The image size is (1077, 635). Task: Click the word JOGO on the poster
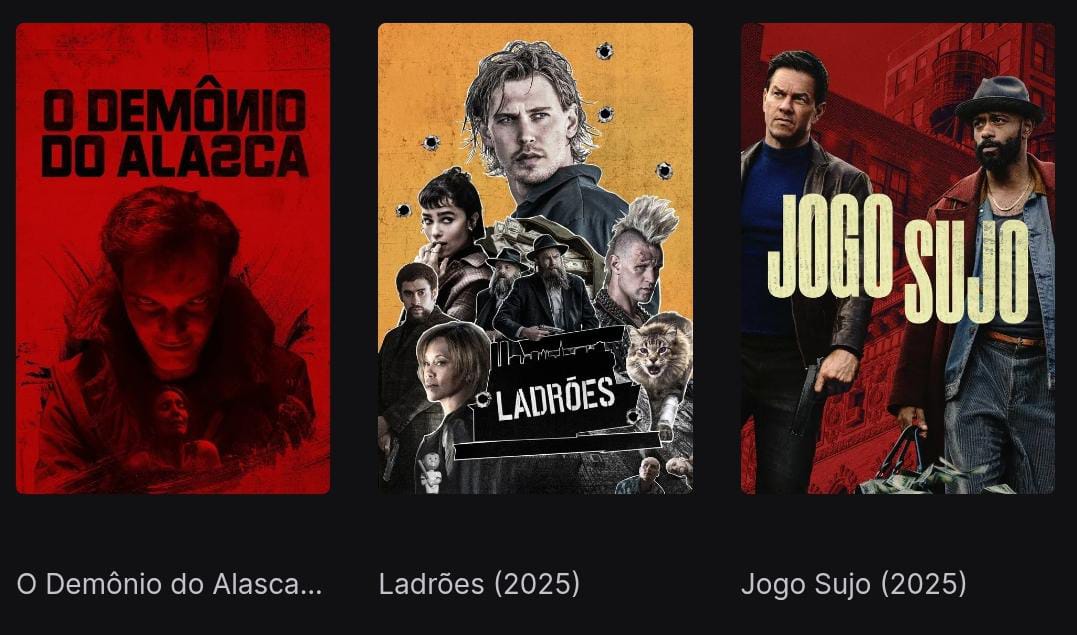(x=830, y=245)
